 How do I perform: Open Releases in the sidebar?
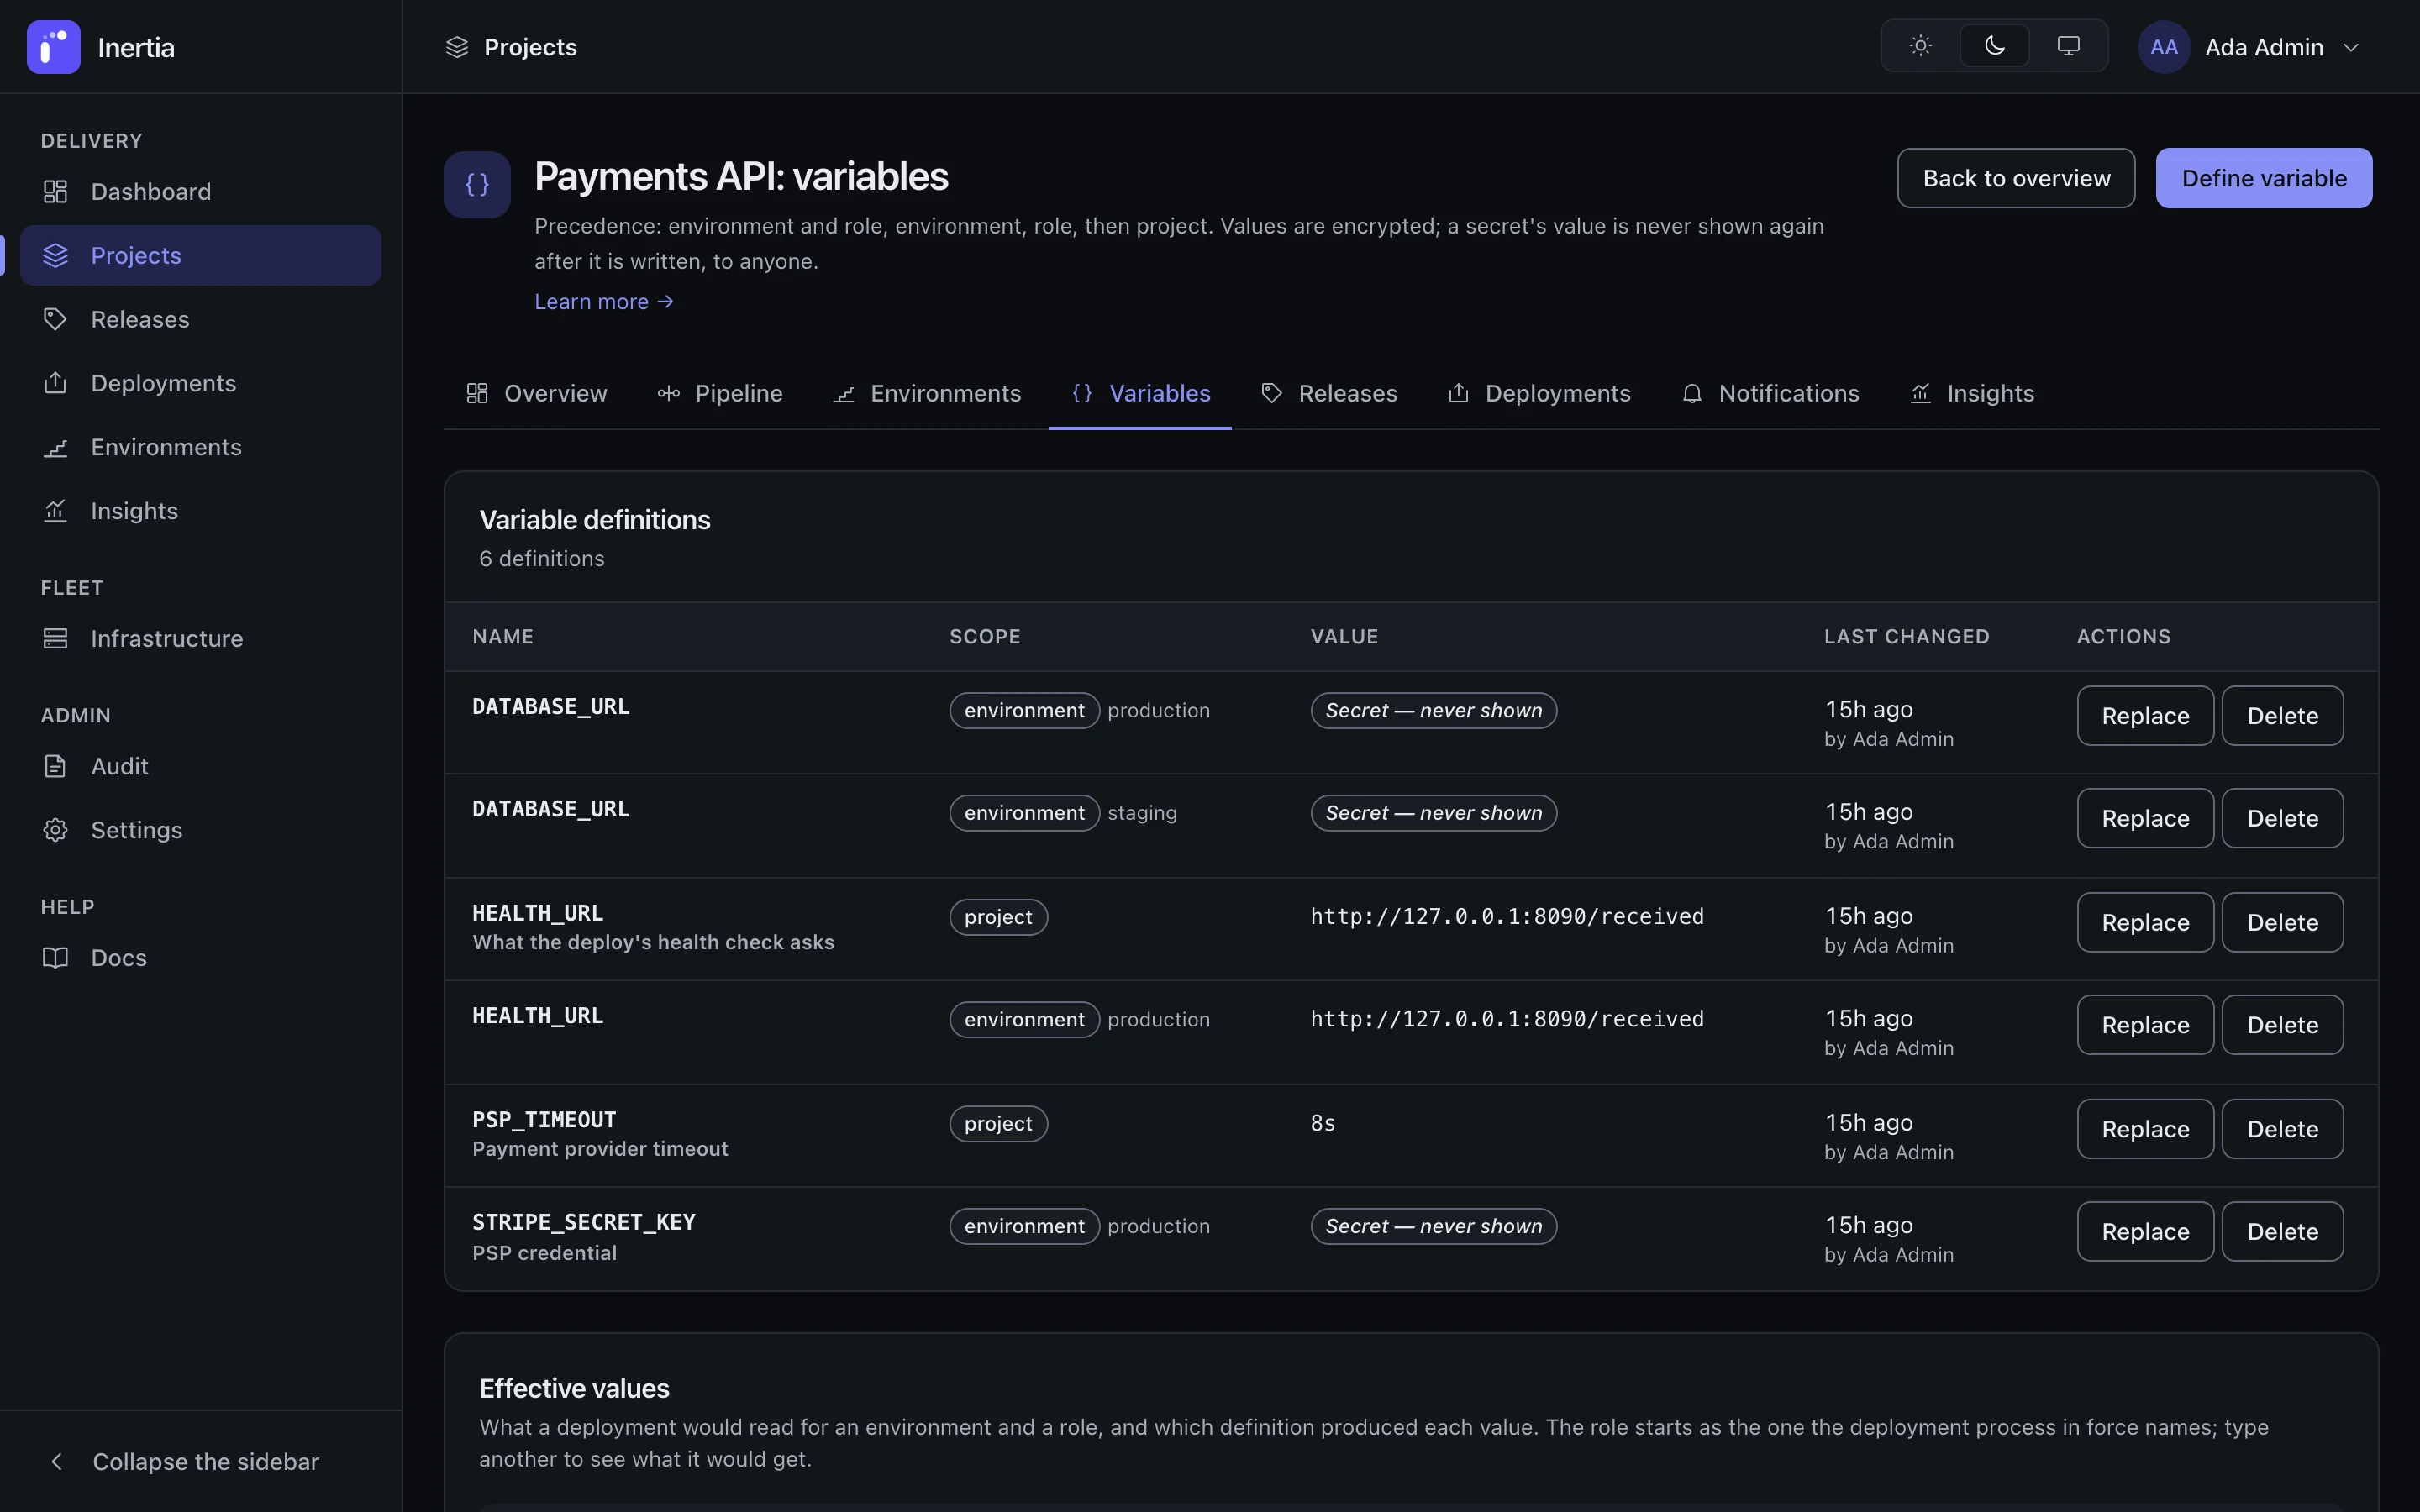pyautogui.click(x=200, y=319)
